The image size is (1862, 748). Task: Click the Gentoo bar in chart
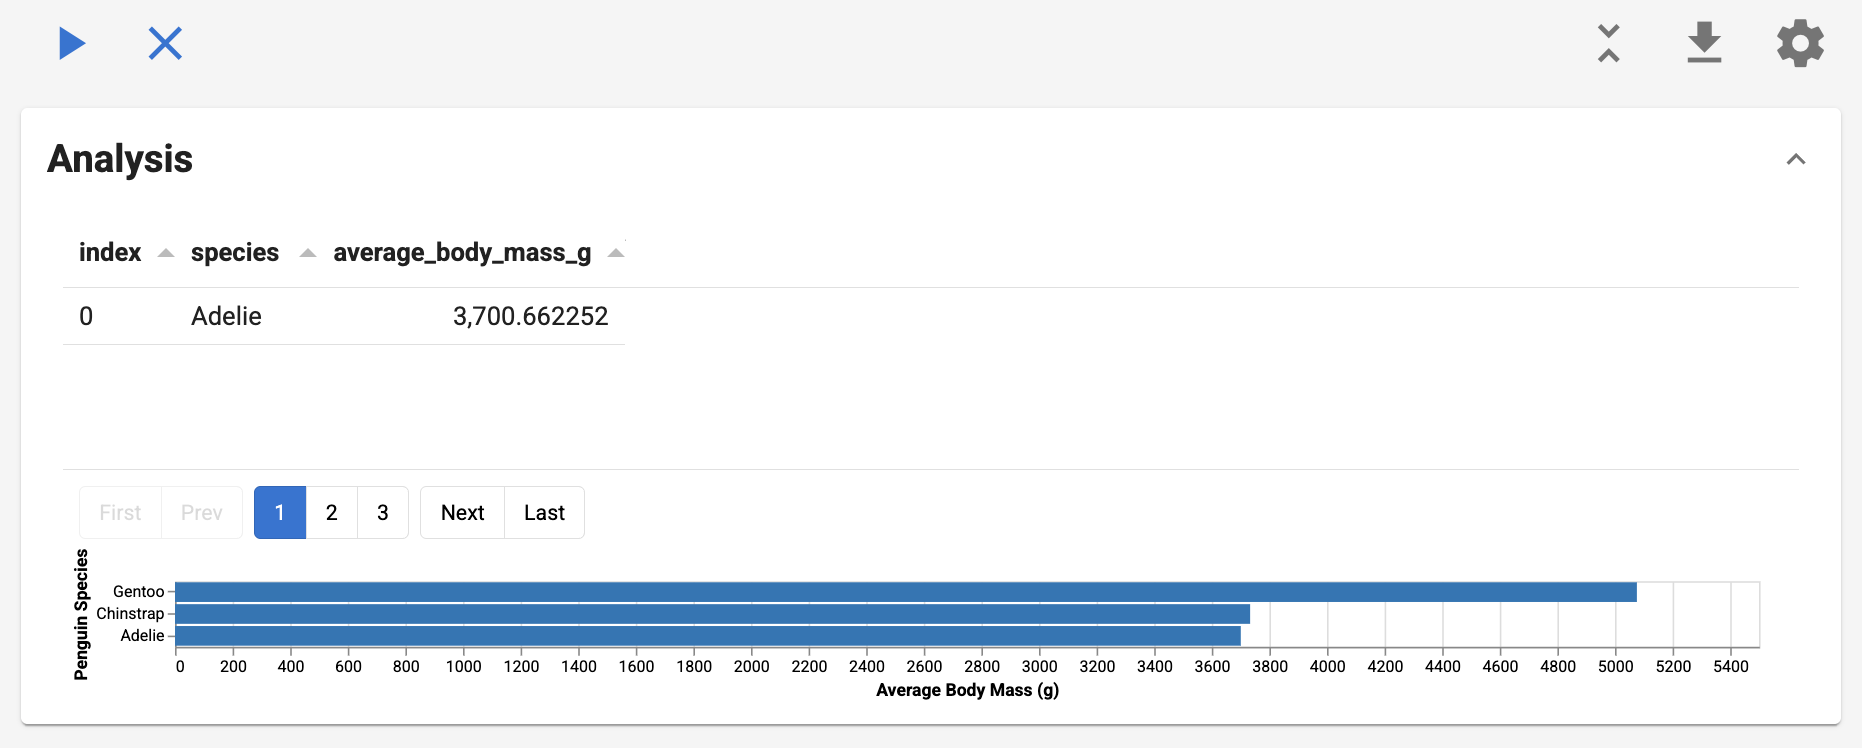(905, 592)
